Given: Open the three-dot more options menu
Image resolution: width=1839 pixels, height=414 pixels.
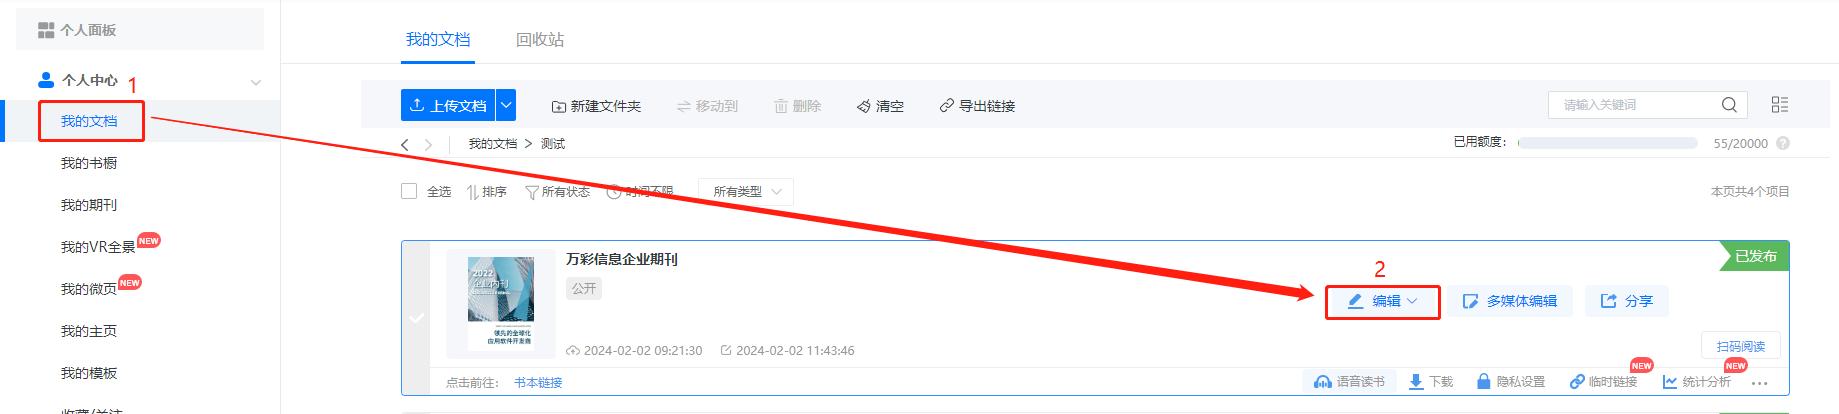Looking at the screenshot, I should pyautogui.click(x=1760, y=383).
